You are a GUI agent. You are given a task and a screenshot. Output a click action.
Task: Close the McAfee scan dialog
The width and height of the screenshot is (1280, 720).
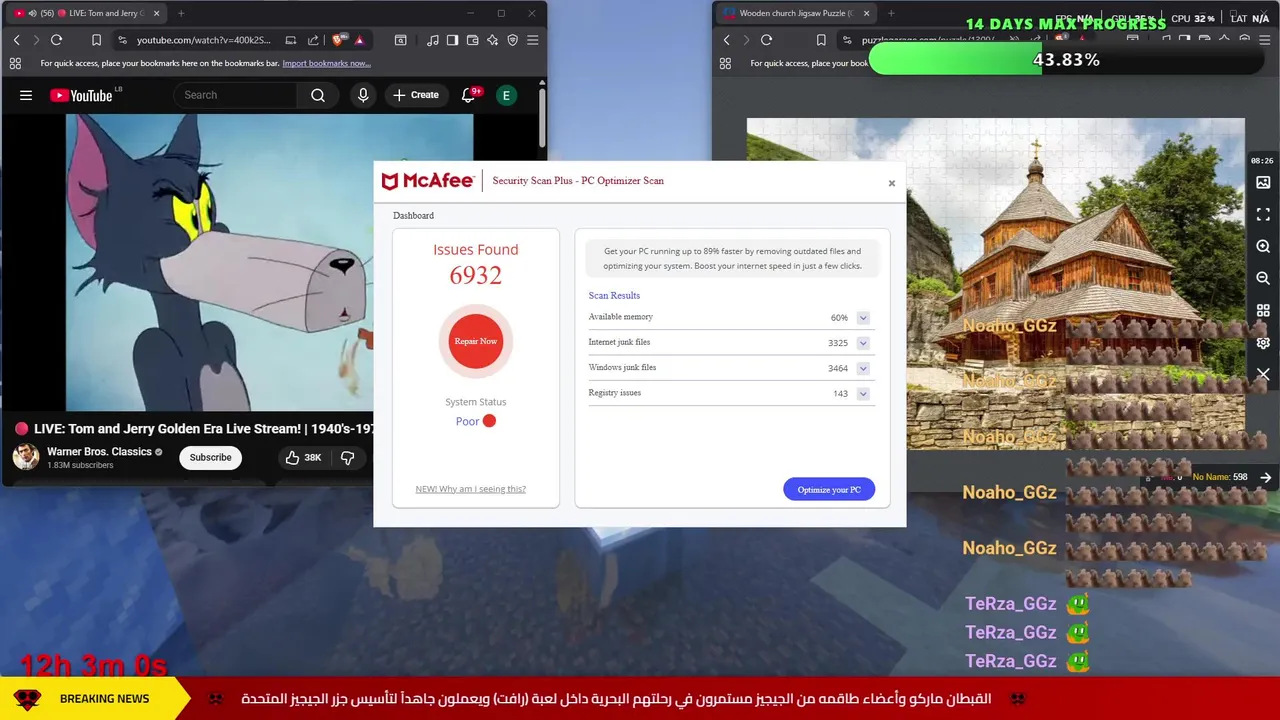[x=892, y=183]
